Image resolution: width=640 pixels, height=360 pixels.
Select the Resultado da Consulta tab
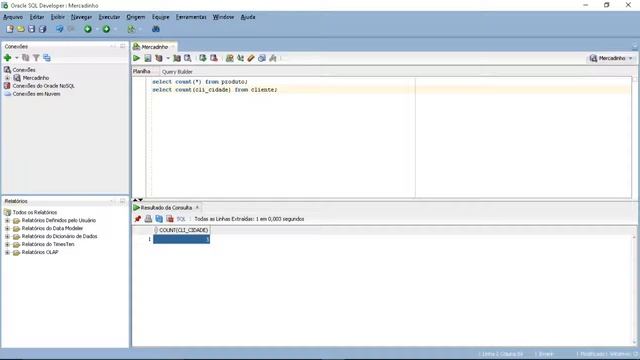166,208
